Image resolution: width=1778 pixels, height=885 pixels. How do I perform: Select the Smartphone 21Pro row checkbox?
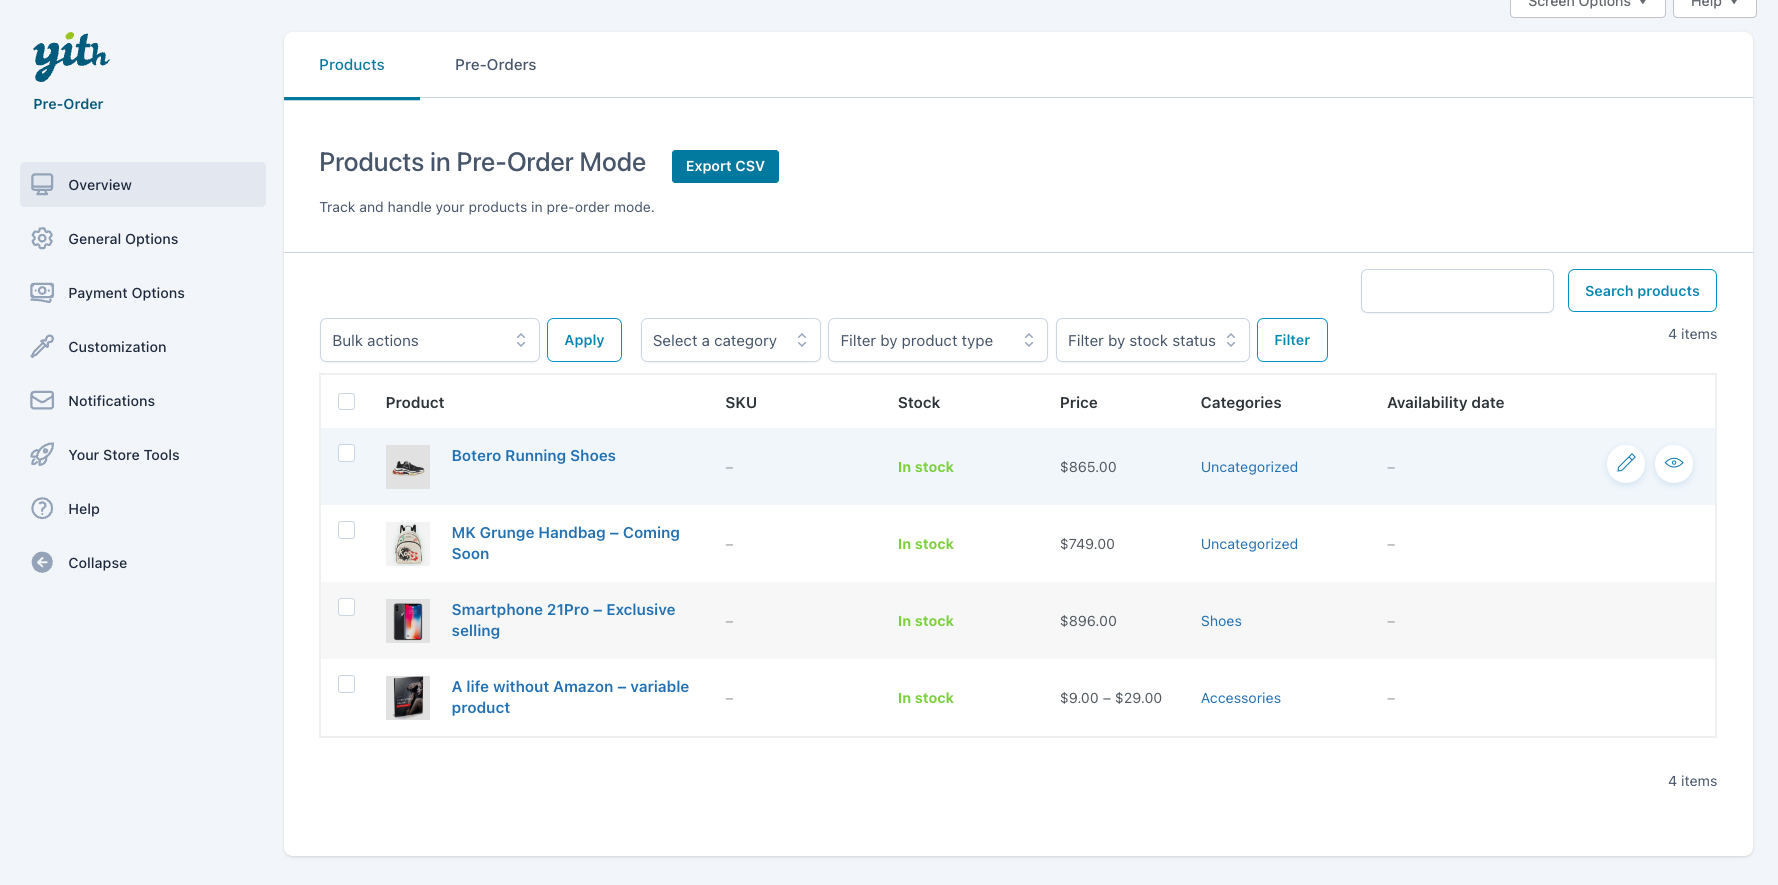347,607
